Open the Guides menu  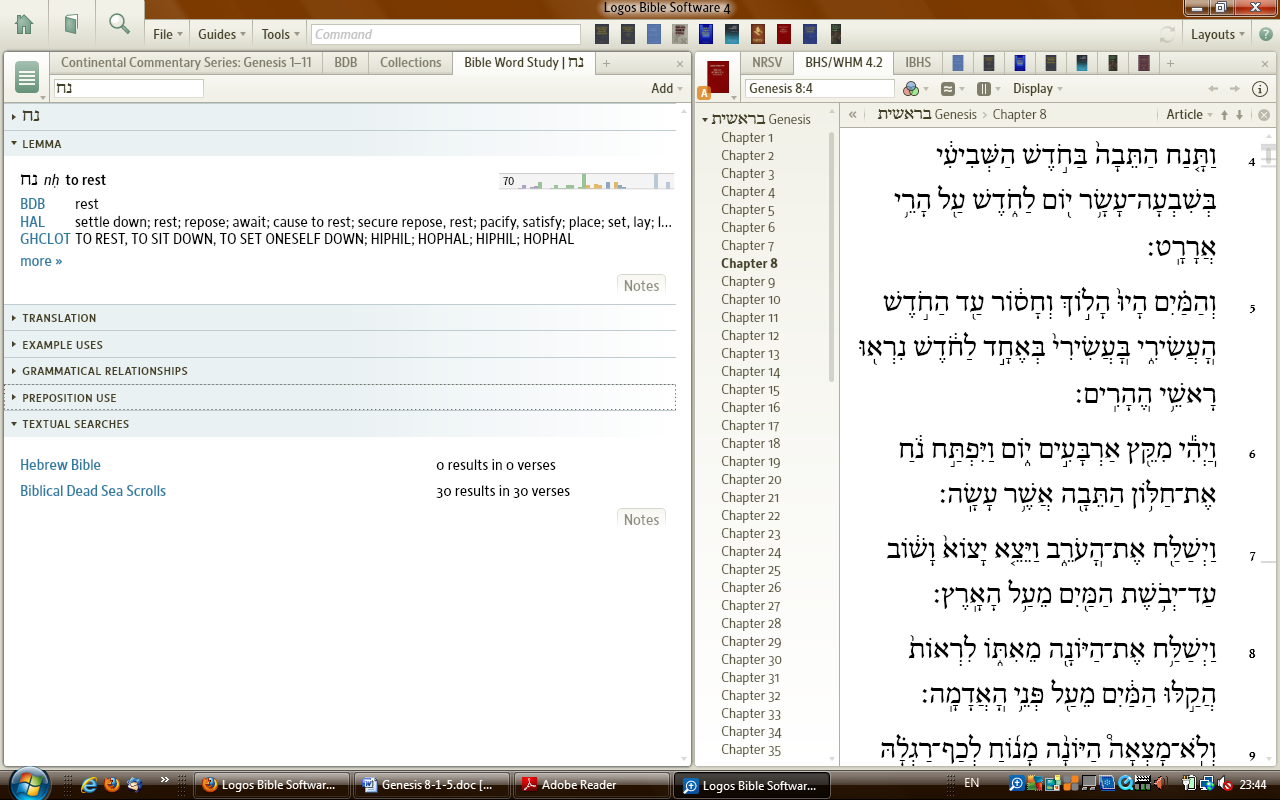(x=222, y=34)
